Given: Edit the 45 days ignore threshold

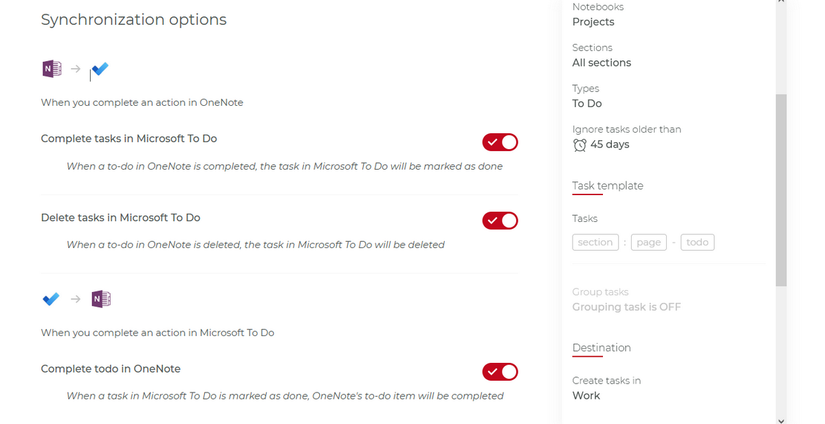Looking at the screenshot, I should click(610, 145).
